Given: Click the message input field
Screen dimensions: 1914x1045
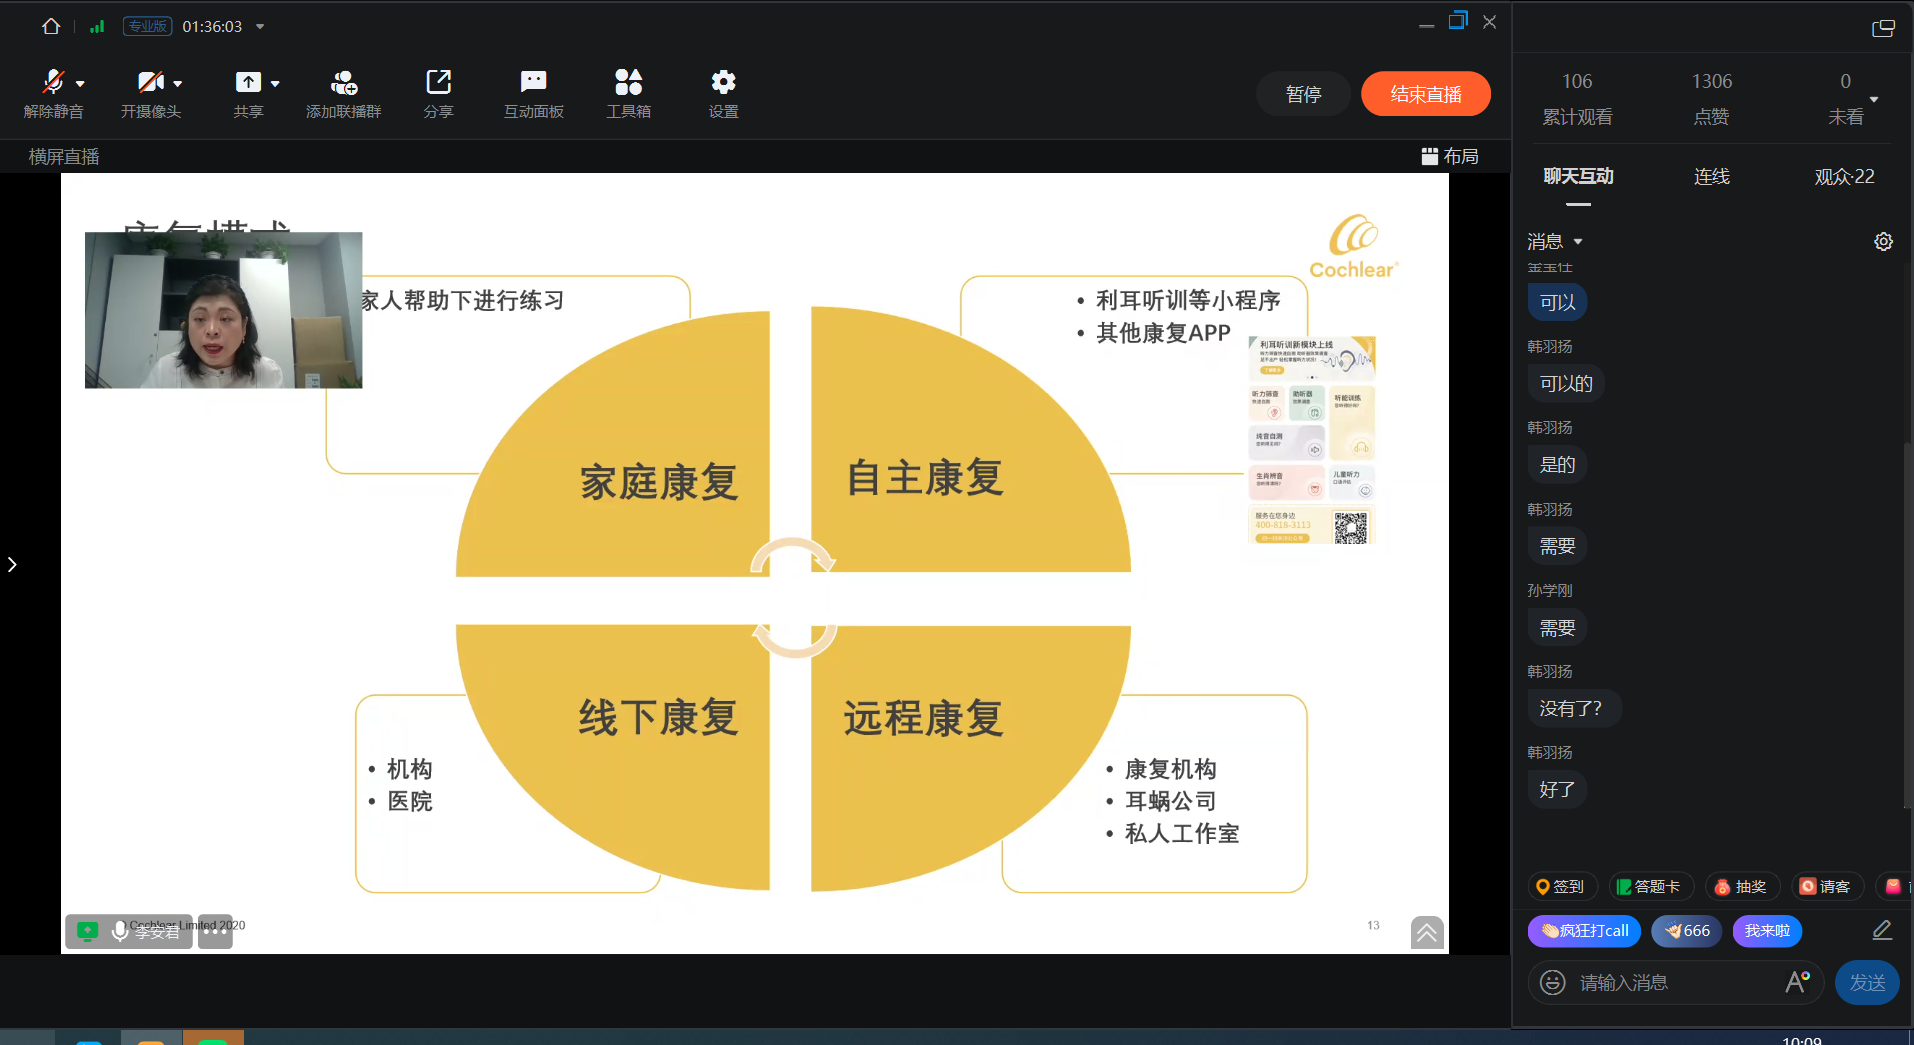Looking at the screenshot, I should [x=1670, y=983].
